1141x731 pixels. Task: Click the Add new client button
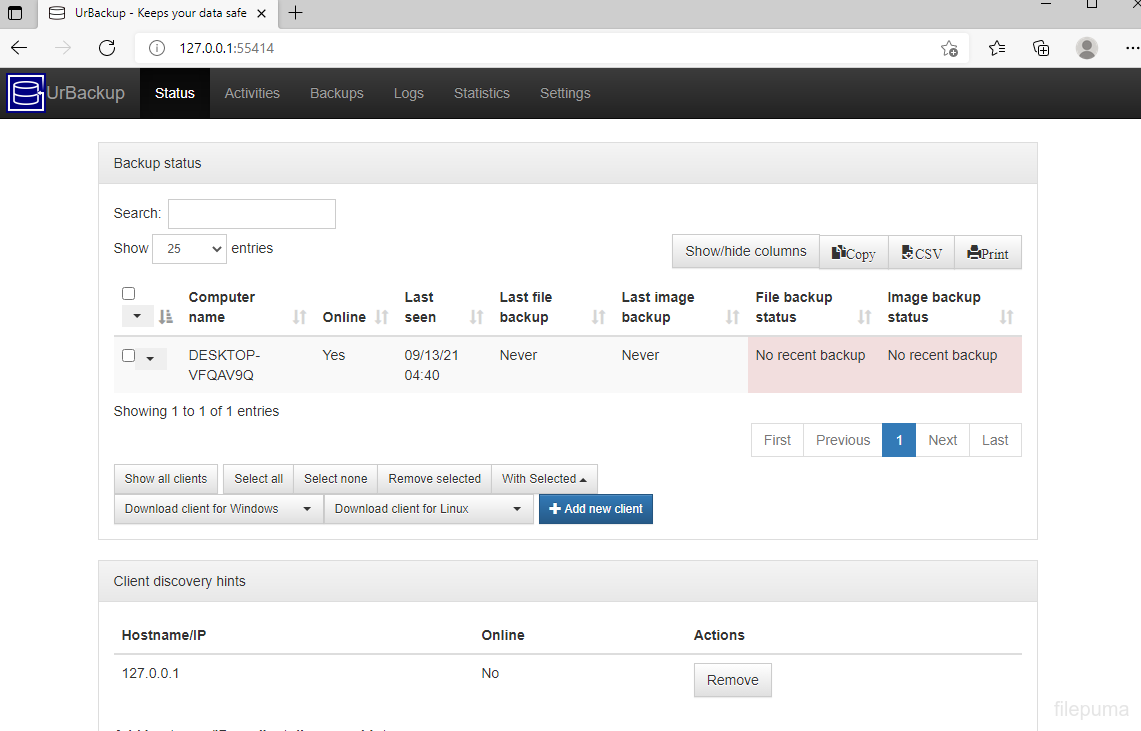[x=596, y=509]
